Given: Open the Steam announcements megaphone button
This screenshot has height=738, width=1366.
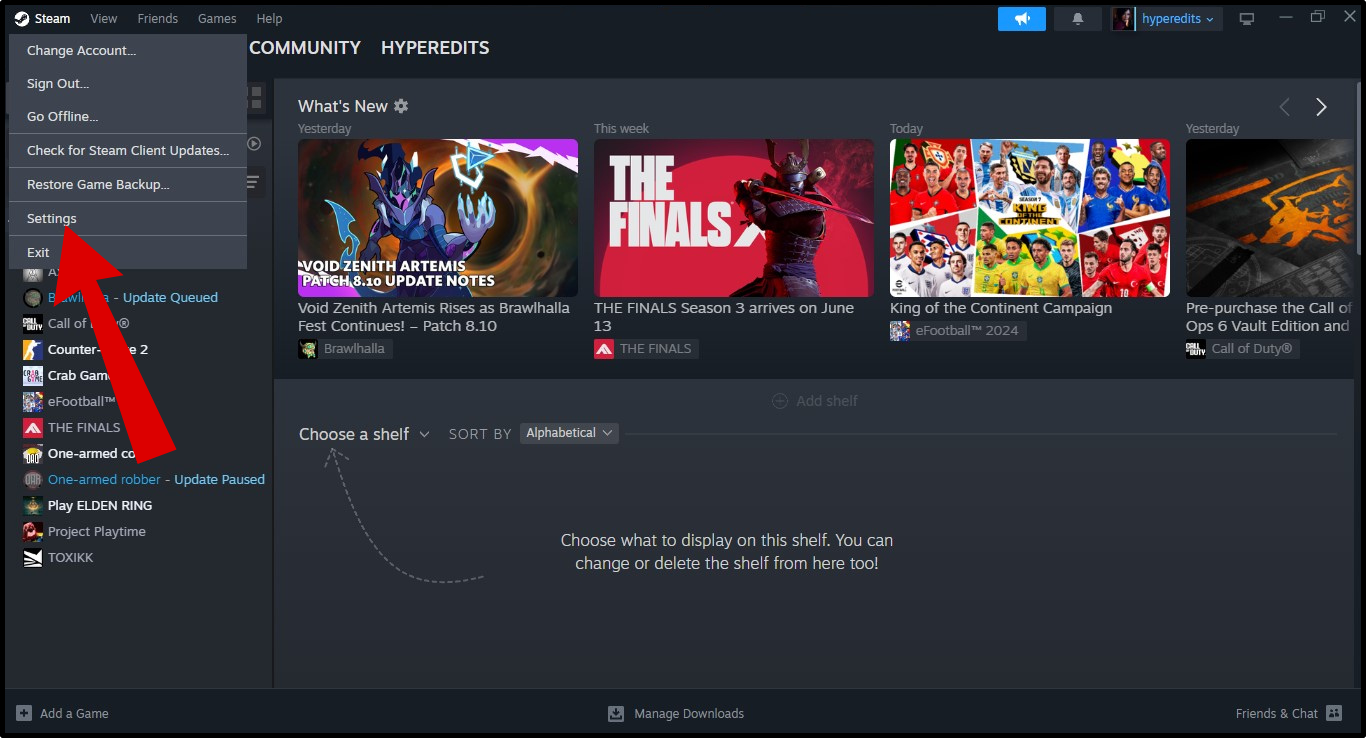Looking at the screenshot, I should coord(1022,19).
